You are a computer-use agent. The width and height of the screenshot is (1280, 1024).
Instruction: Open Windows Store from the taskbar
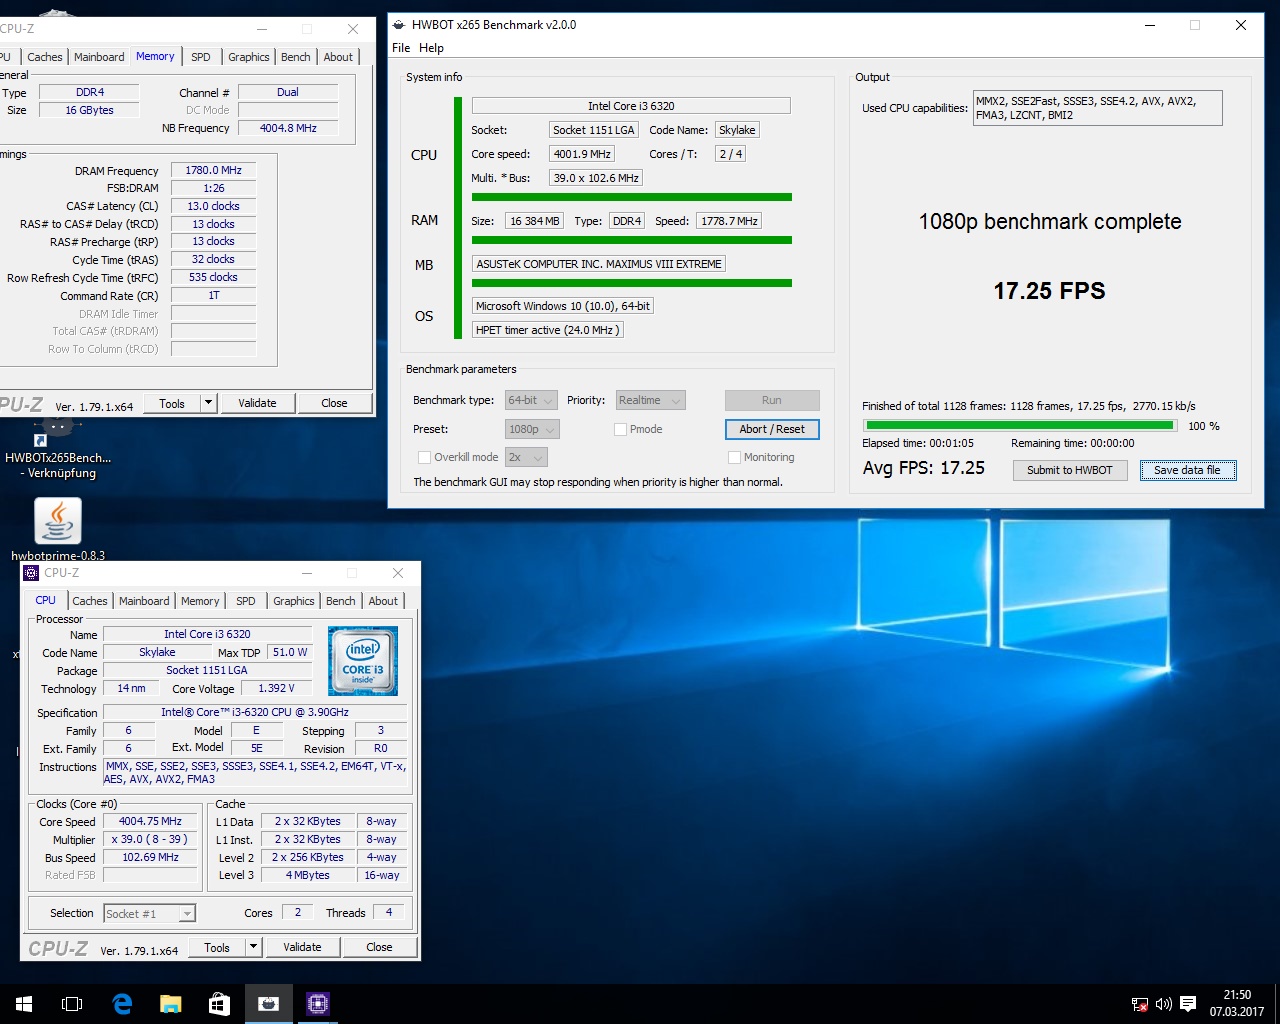pyautogui.click(x=219, y=1004)
